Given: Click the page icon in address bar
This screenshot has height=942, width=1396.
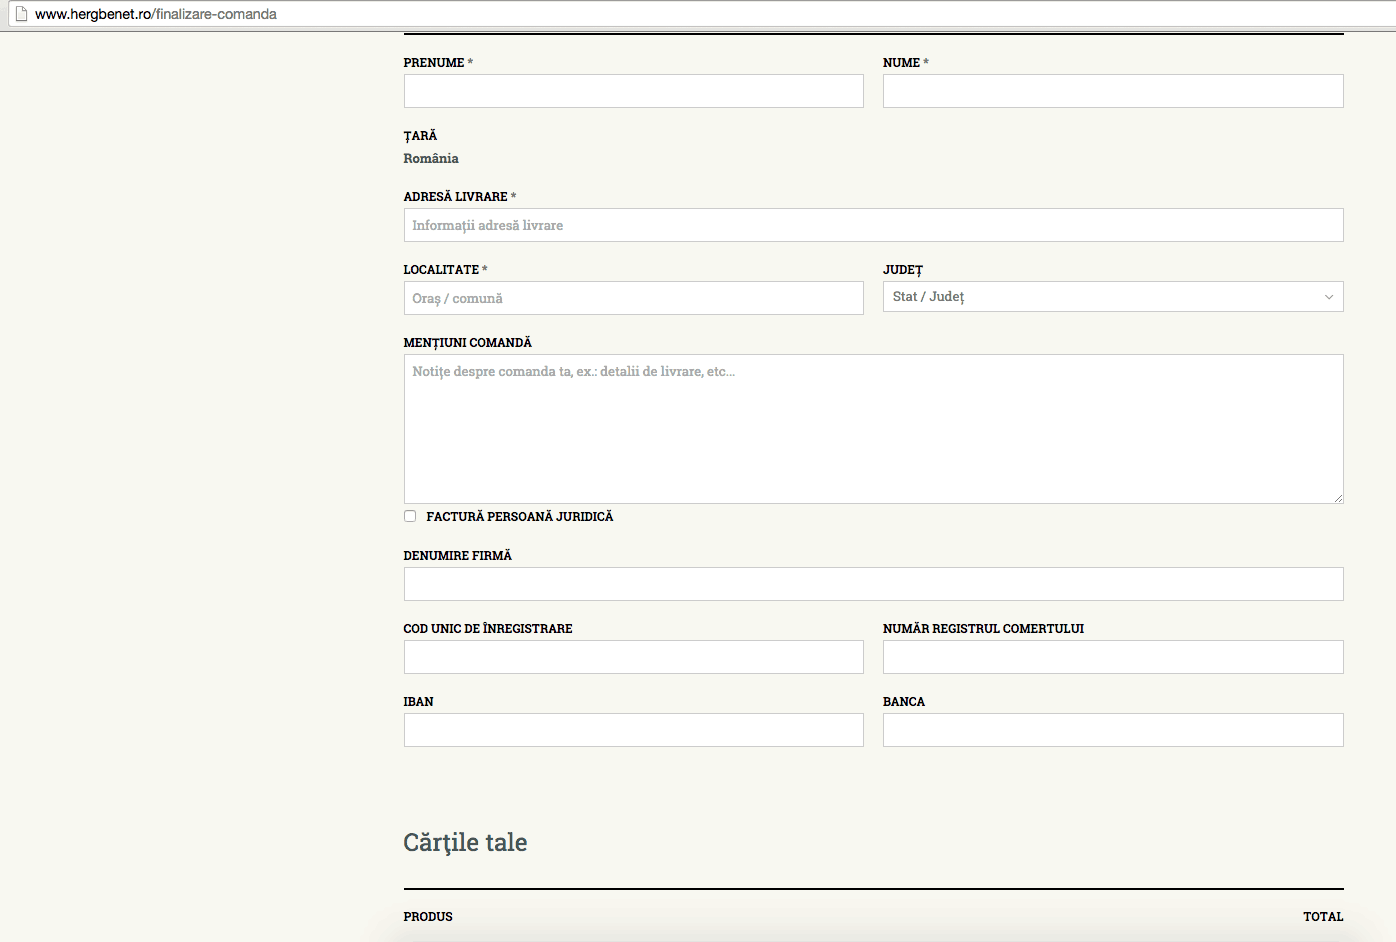Looking at the screenshot, I should (21, 14).
